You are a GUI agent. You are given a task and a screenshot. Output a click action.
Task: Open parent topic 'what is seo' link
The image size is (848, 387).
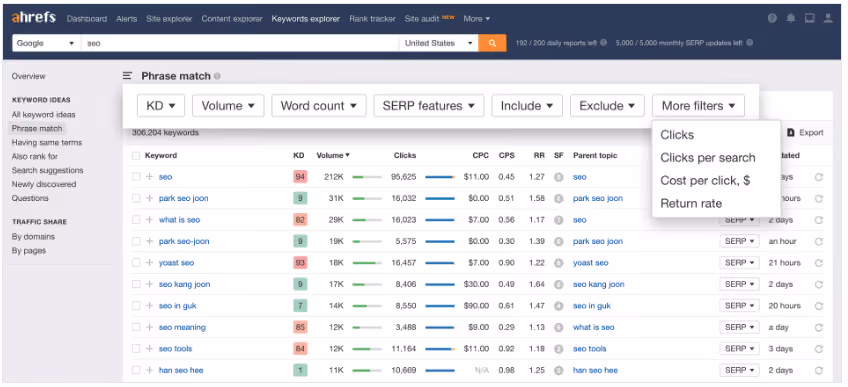coord(594,327)
